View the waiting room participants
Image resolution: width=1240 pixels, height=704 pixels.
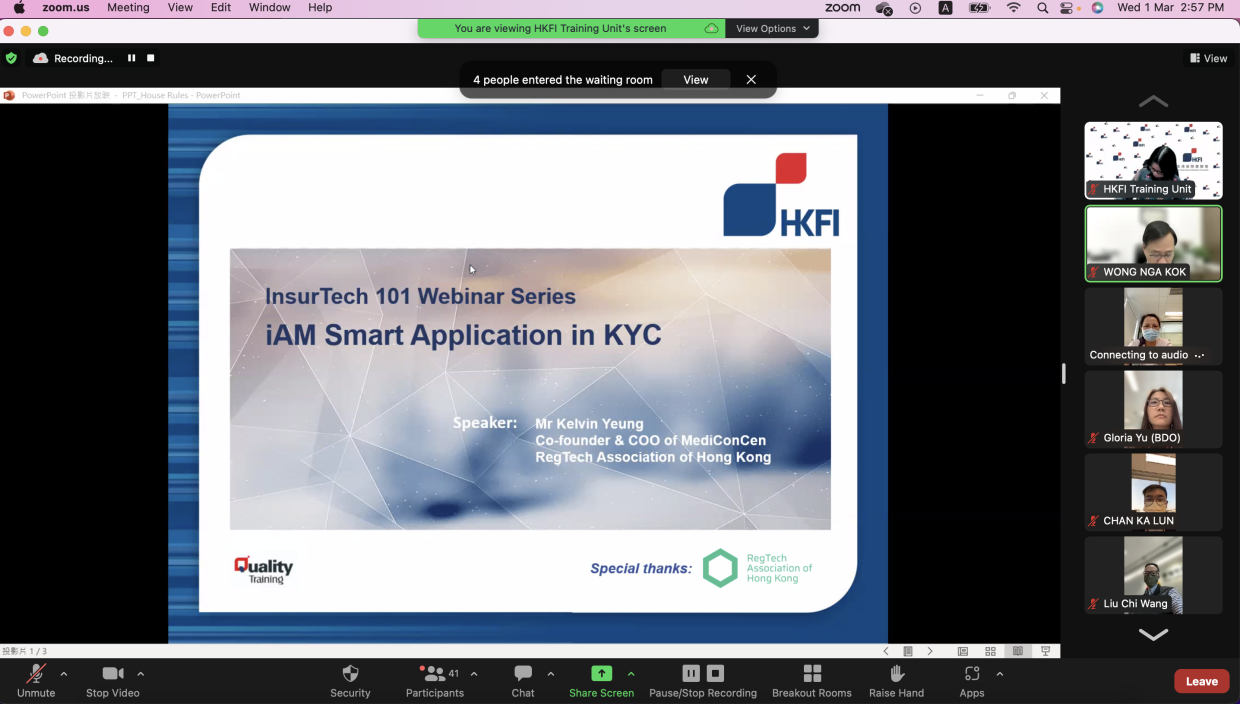click(696, 80)
